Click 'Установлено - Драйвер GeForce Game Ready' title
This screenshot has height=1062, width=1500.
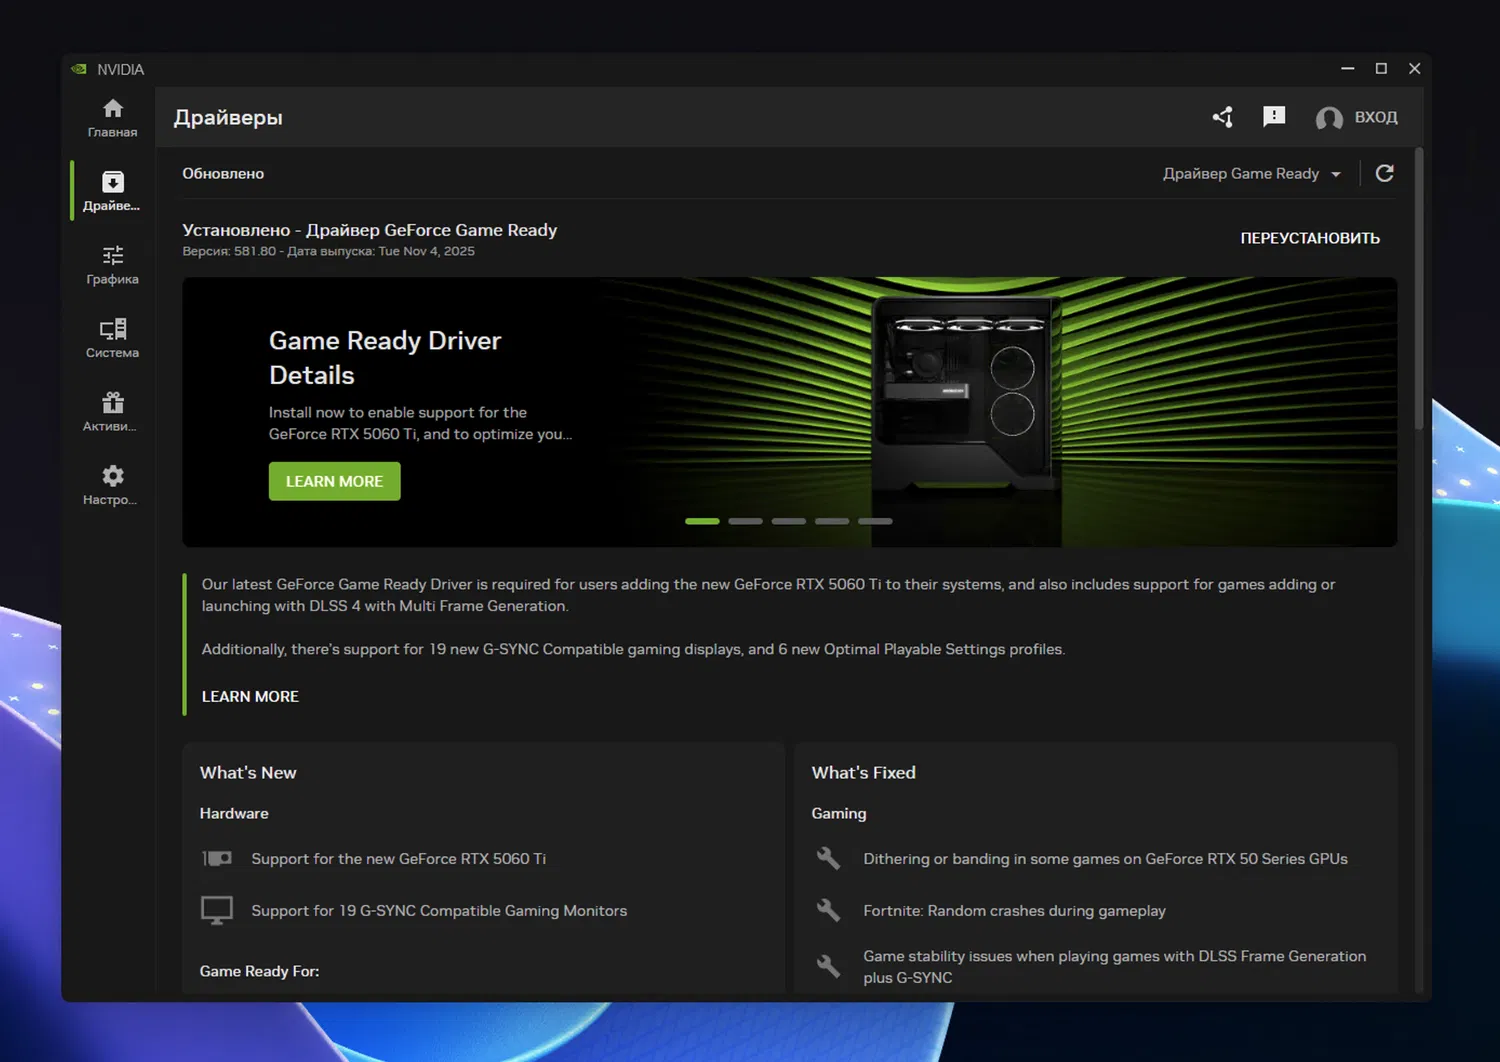coord(369,229)
